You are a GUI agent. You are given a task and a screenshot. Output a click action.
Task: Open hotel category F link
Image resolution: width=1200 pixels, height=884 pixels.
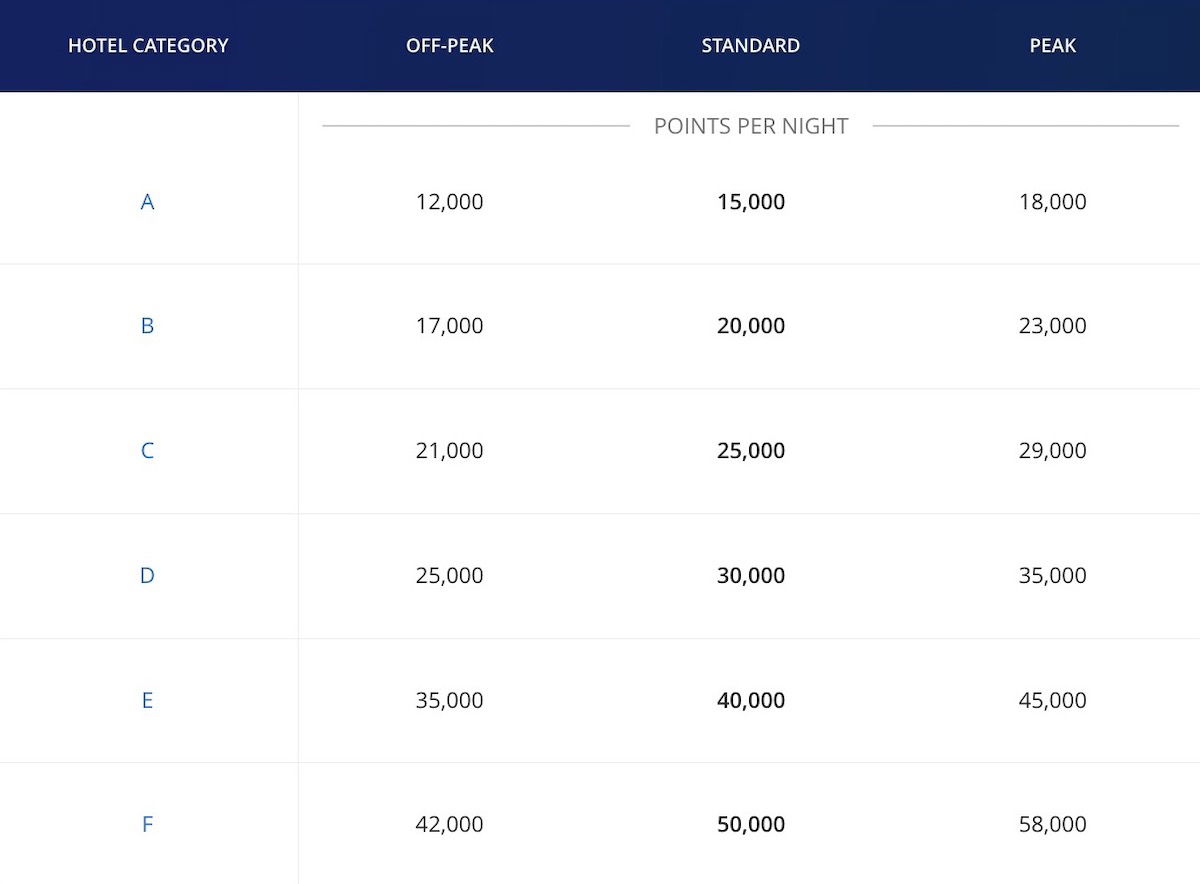147,825
